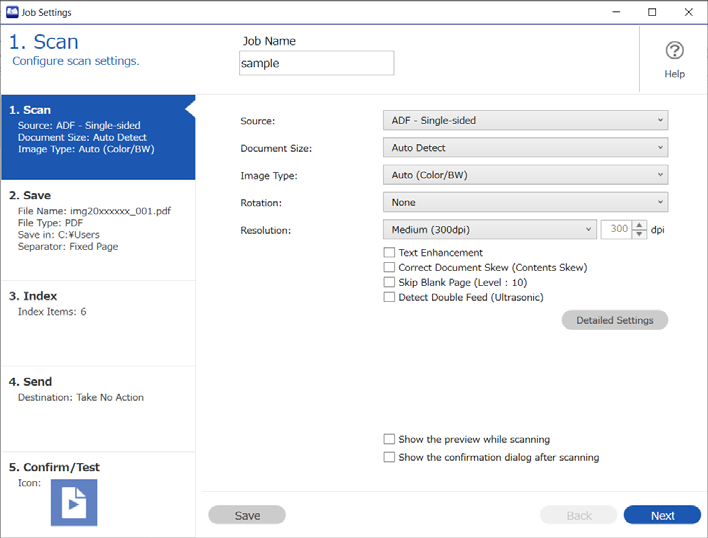Open the Help question mark icon
This screenshot has width=708, height=538.
tap(674, 51)
